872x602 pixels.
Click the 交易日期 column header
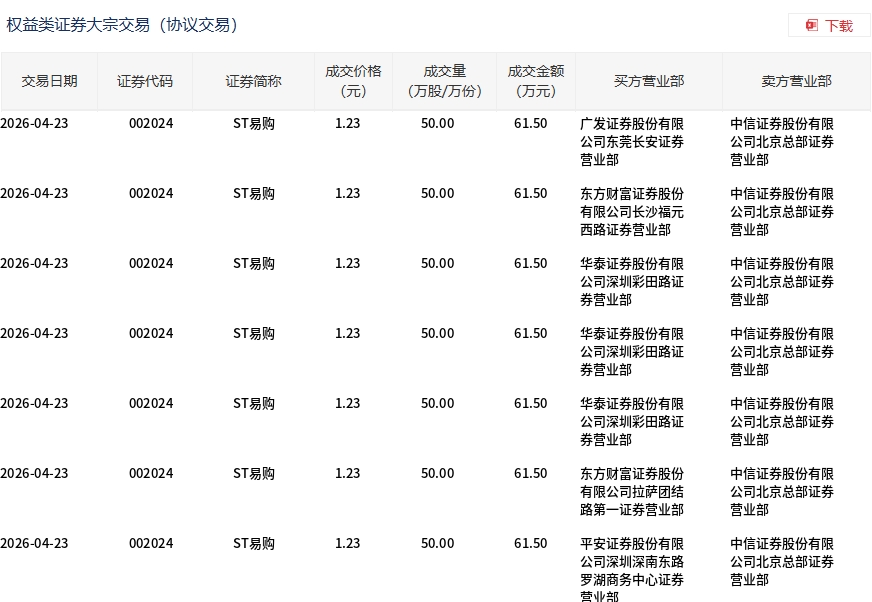(49, 81)
